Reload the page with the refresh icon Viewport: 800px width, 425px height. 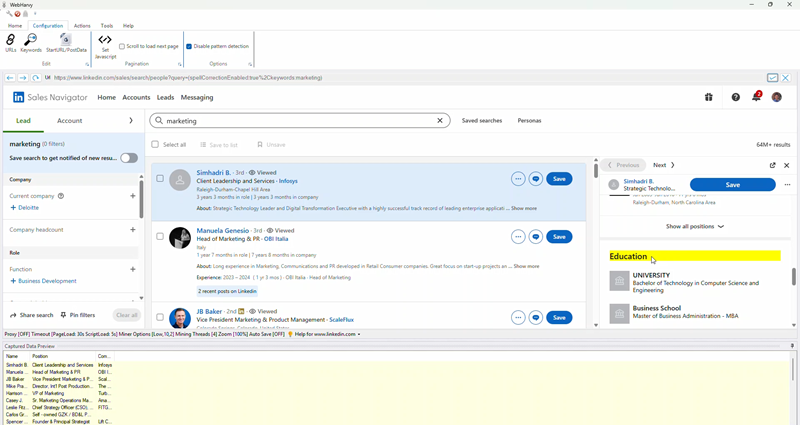35,78
